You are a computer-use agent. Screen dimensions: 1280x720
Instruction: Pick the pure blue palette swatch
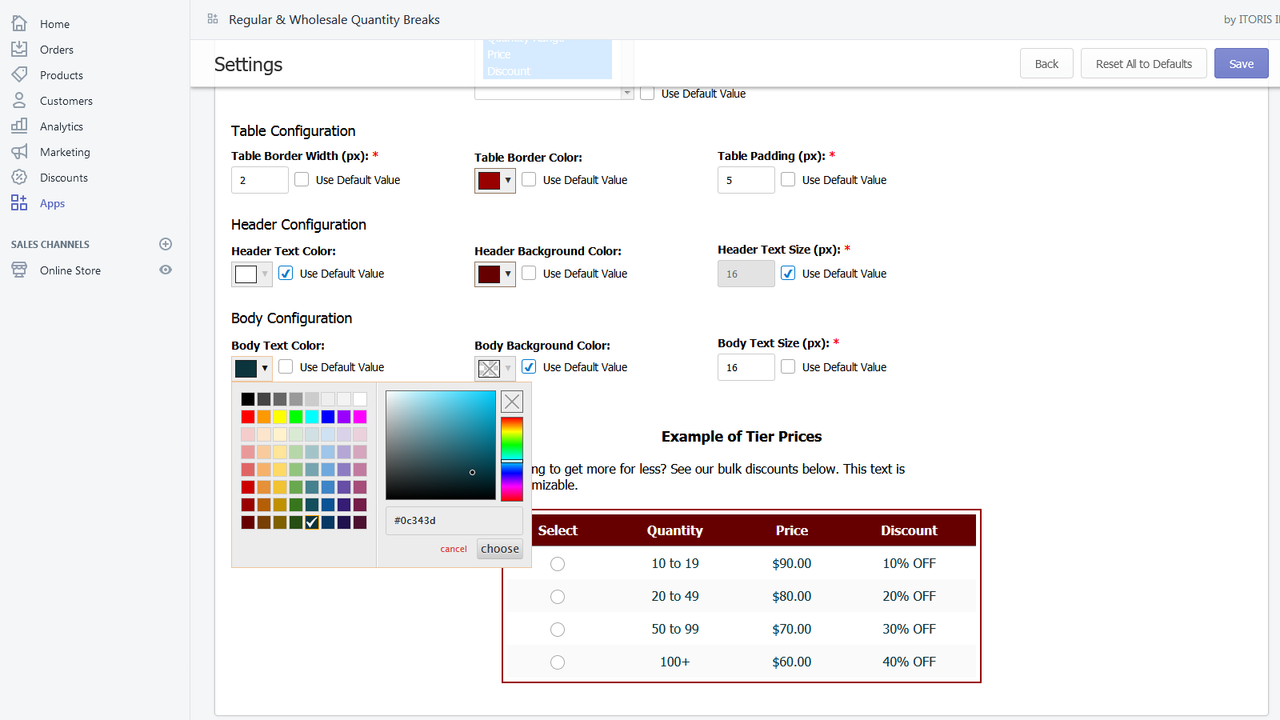328,416
